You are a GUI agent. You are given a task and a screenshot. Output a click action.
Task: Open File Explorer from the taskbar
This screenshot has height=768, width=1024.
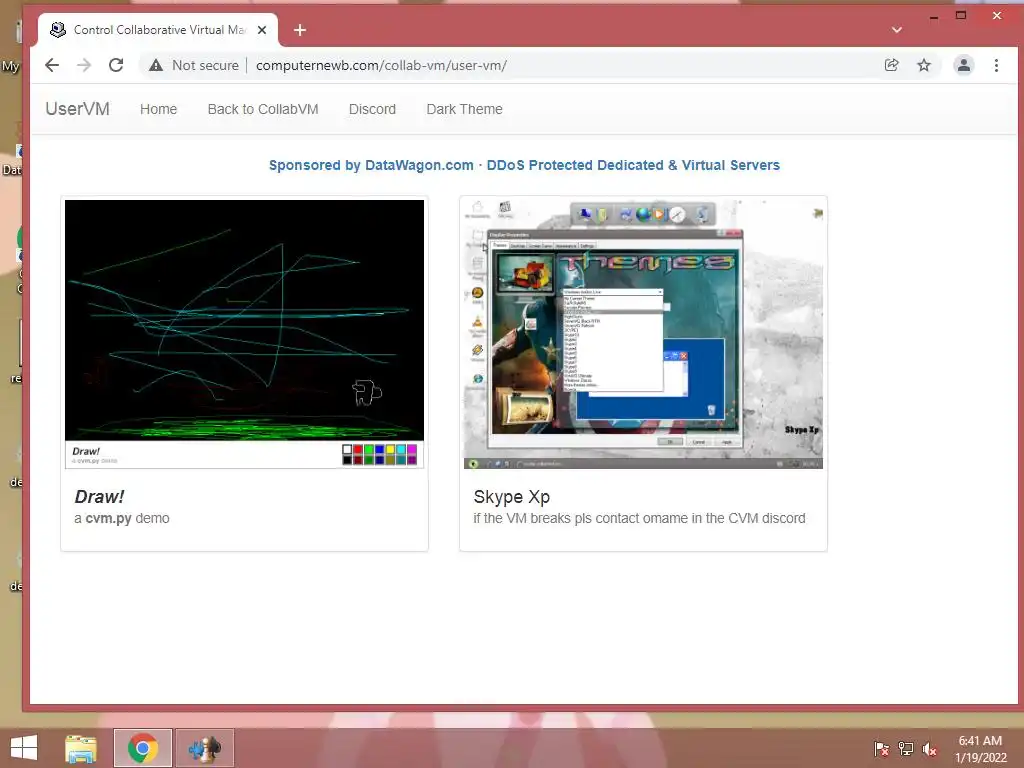click(x=81, y=748)
